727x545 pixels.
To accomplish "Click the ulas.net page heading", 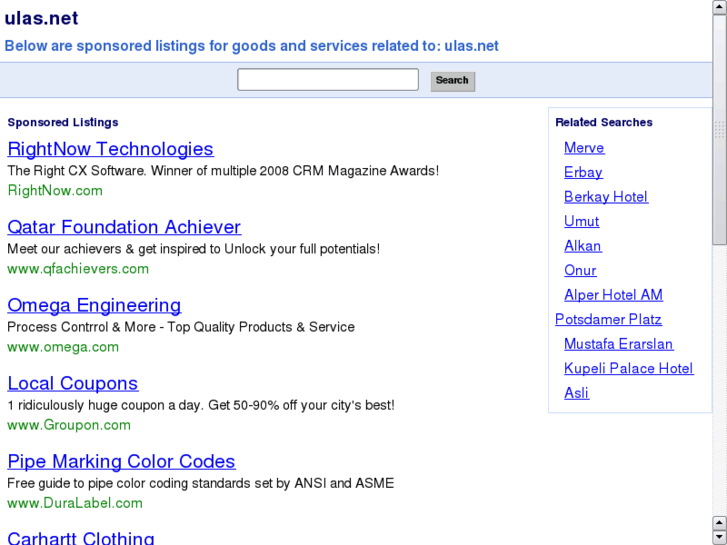I will coord(41,18).
